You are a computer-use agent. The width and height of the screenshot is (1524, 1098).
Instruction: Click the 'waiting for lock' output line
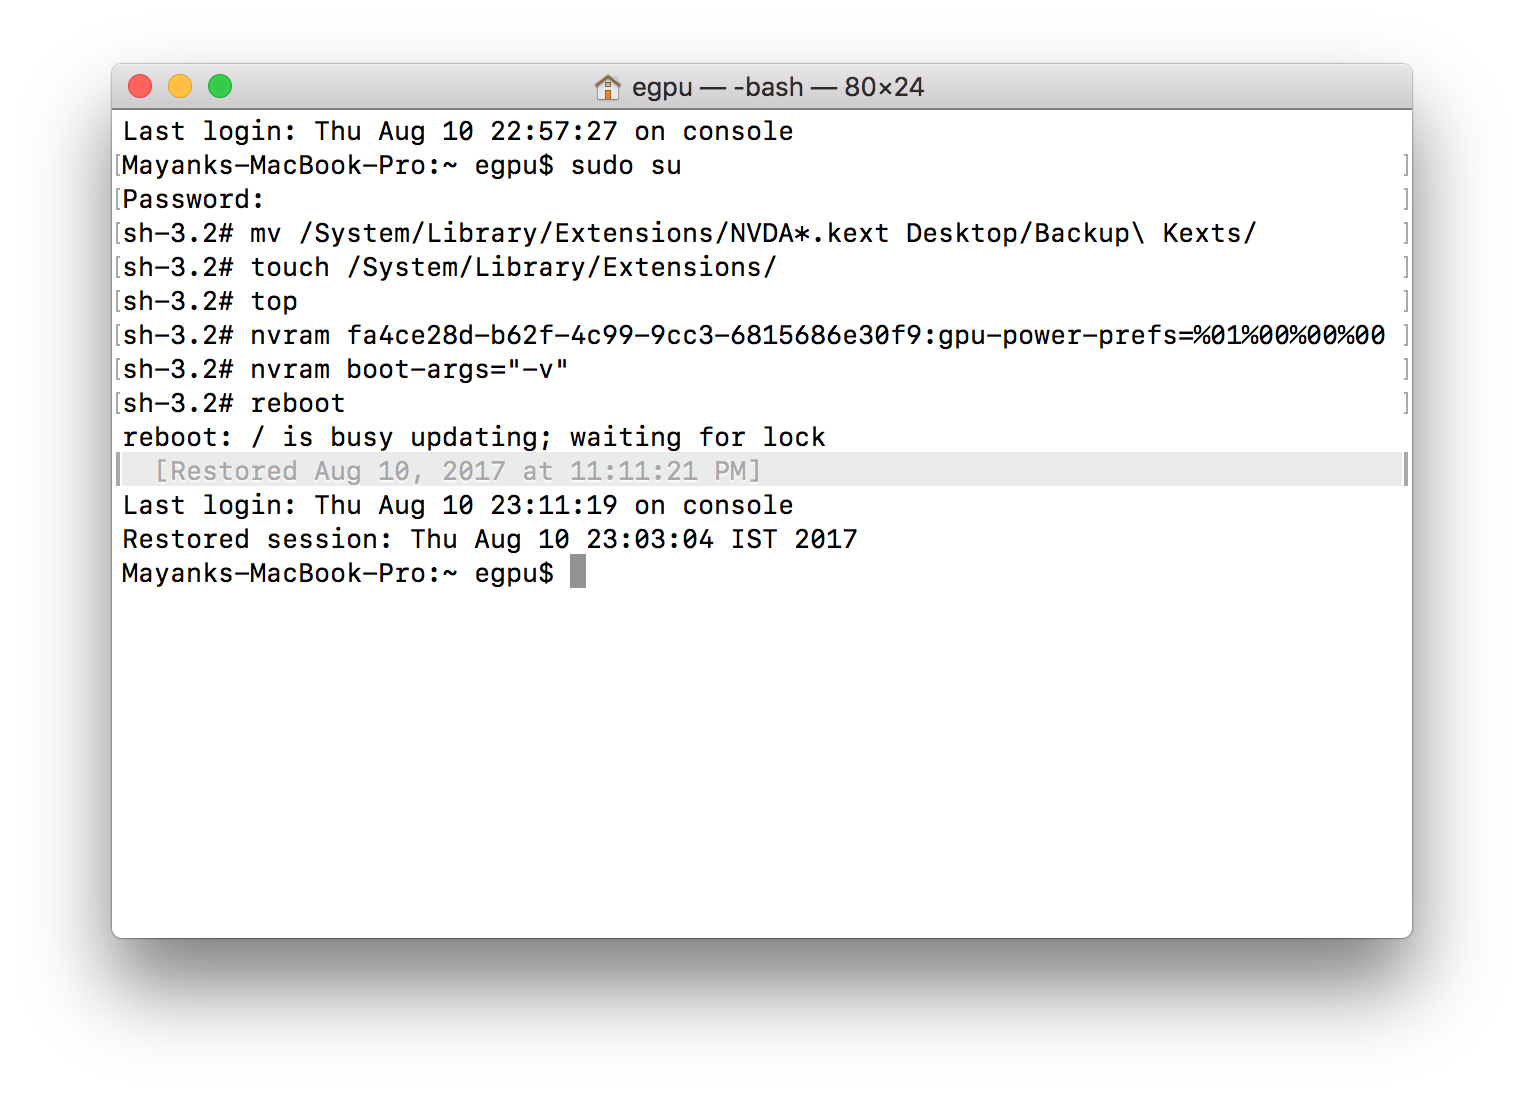pyautogui.click(x=474, y=437)
